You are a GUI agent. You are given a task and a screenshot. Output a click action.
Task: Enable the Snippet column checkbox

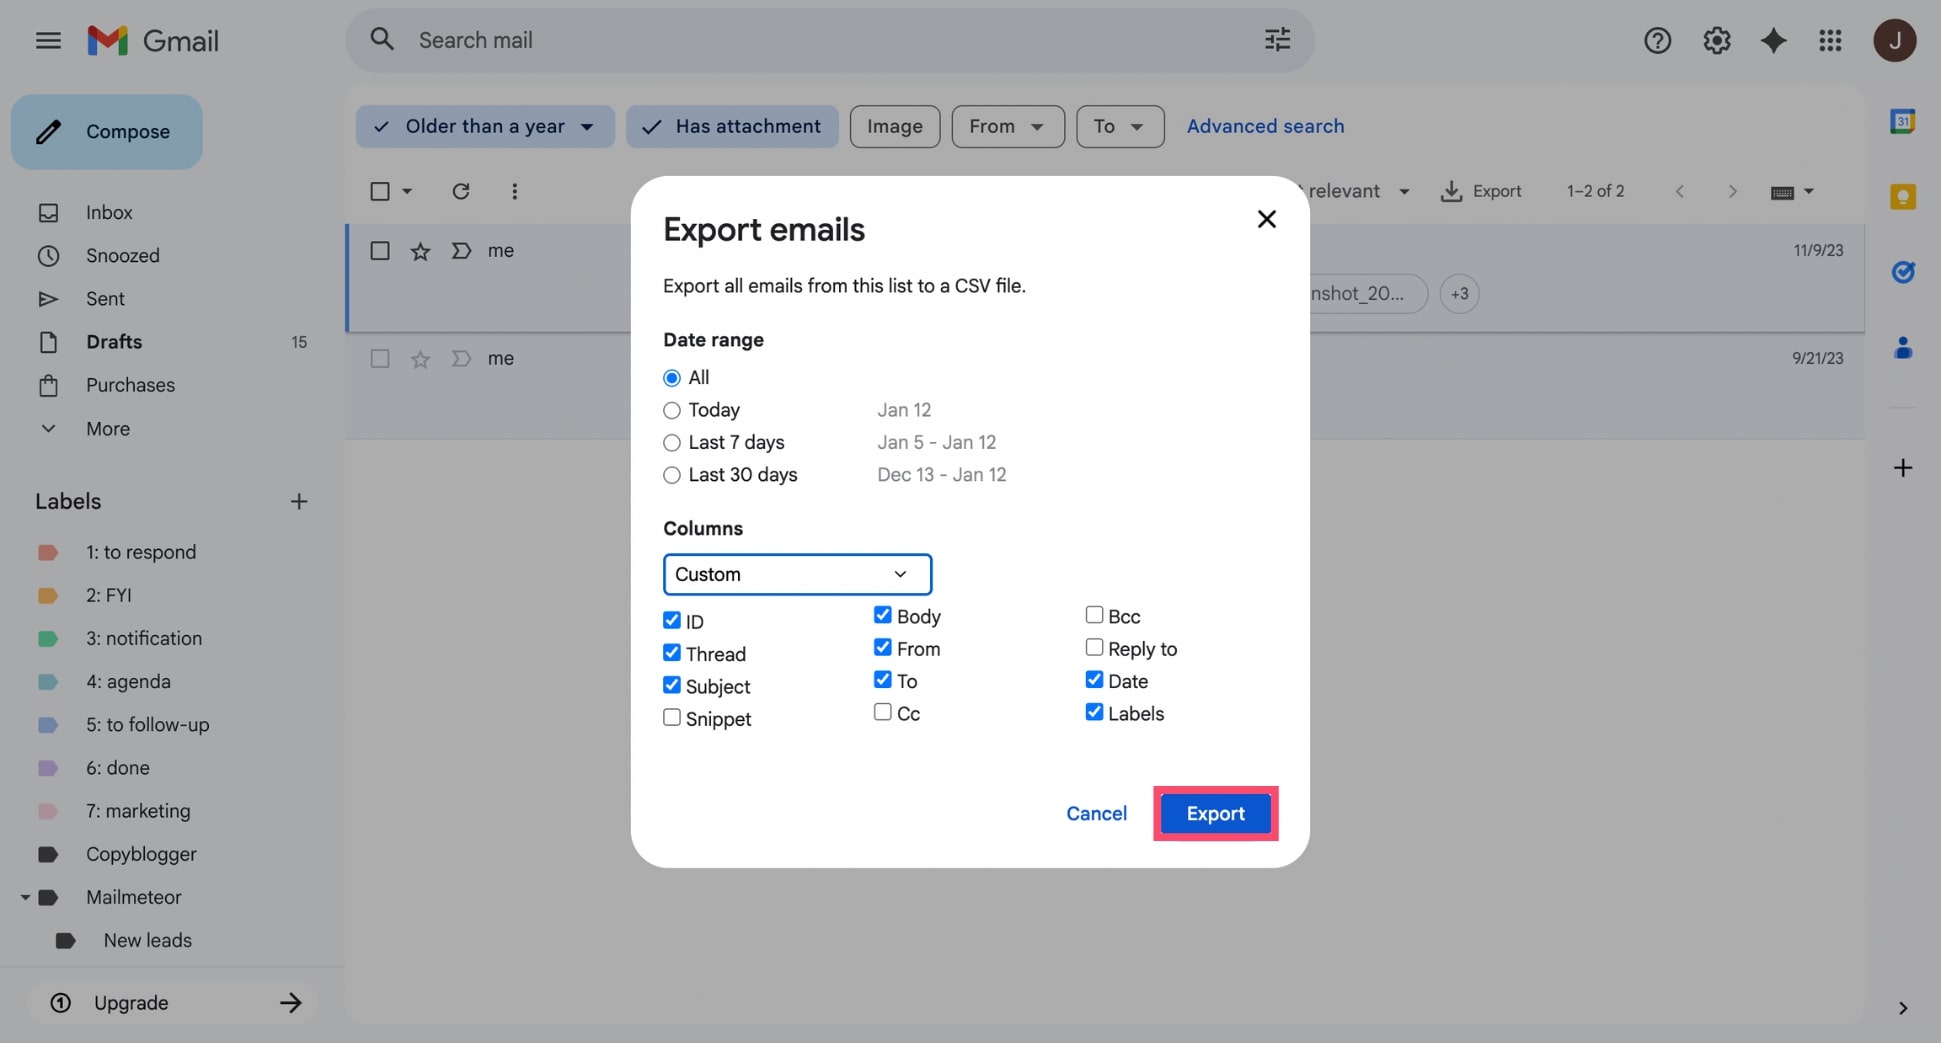coord(671,717)
